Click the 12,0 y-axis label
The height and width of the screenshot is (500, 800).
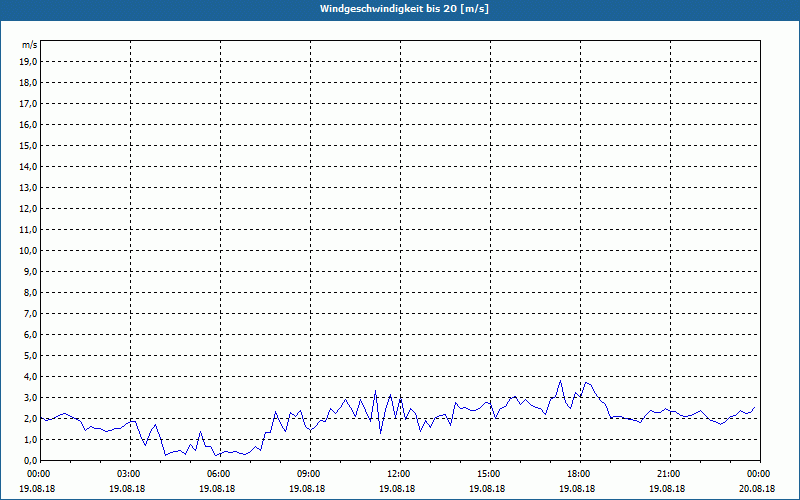point(28,209)
